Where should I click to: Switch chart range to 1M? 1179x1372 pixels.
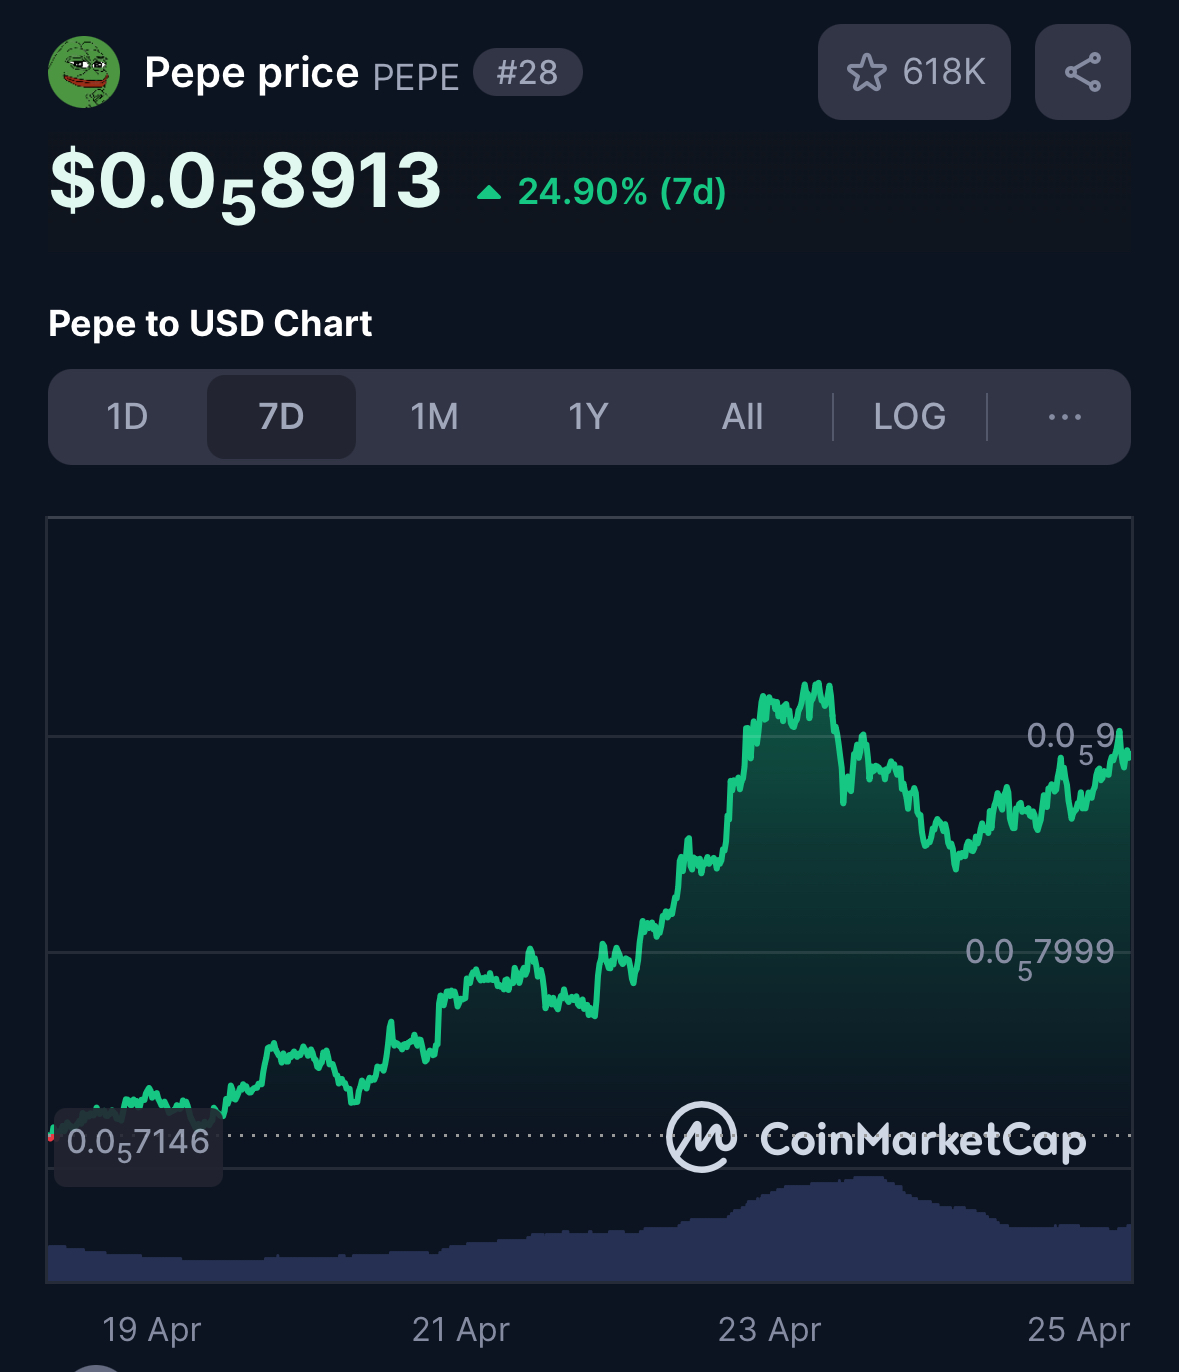[435, 417]
